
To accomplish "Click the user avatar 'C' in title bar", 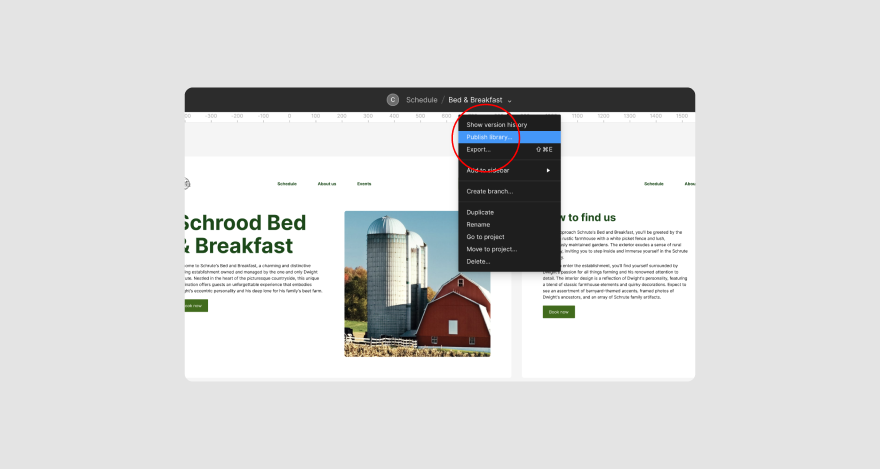I will click(393, 100).
